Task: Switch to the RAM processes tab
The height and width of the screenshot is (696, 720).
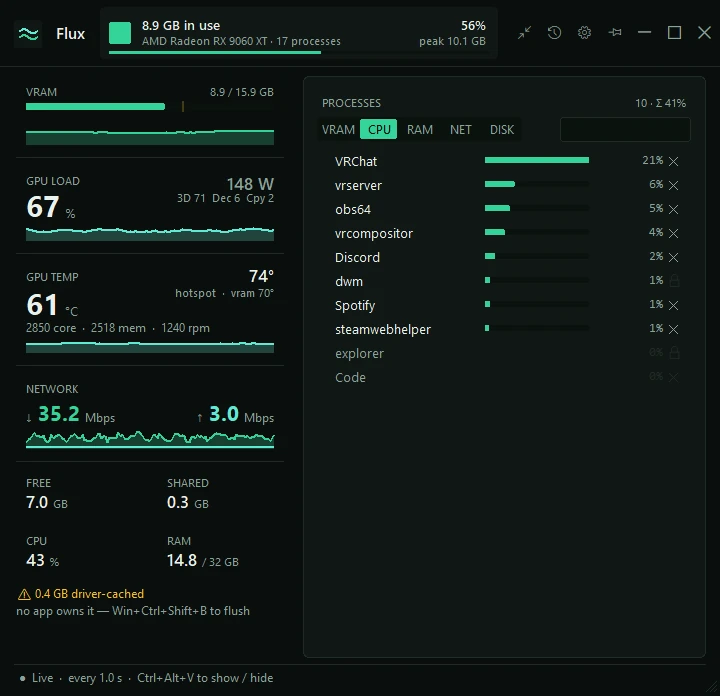Action: tap(420, 129)
